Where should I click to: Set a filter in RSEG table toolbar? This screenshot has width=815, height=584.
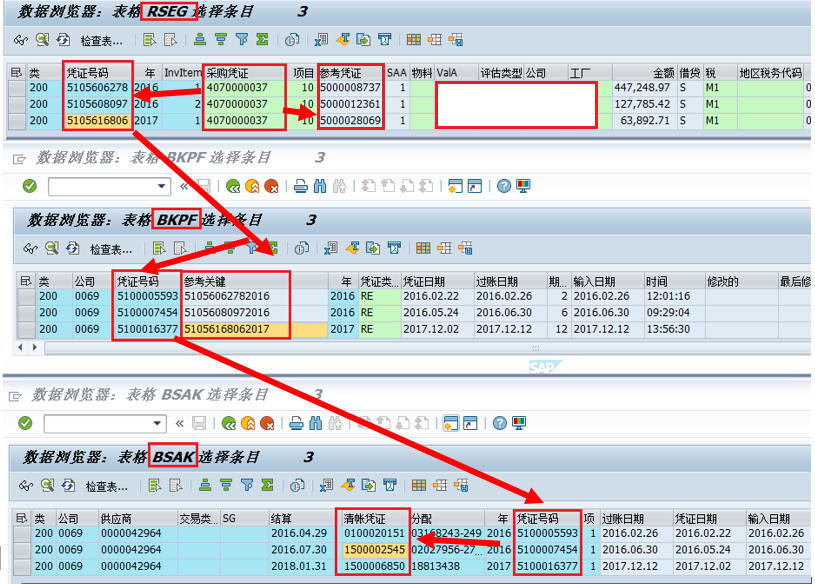pos(242,40)
